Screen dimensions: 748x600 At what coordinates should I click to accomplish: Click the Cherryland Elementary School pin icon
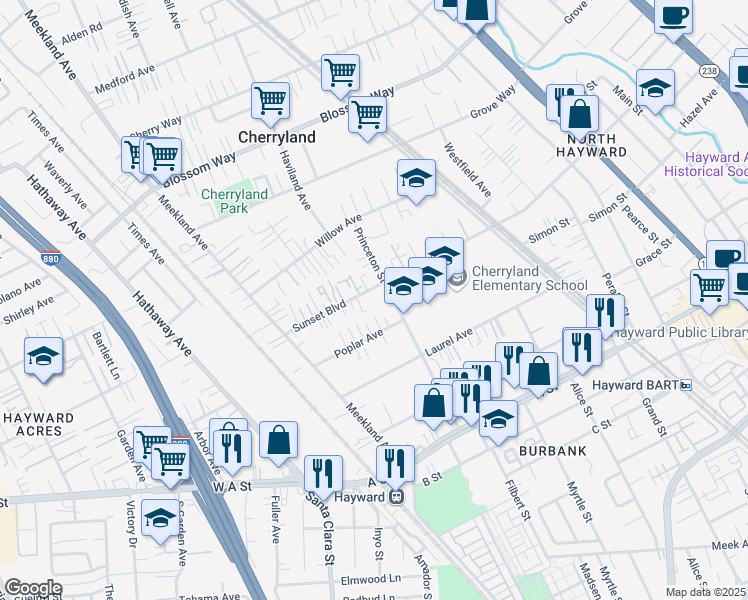tap(457, 279)
